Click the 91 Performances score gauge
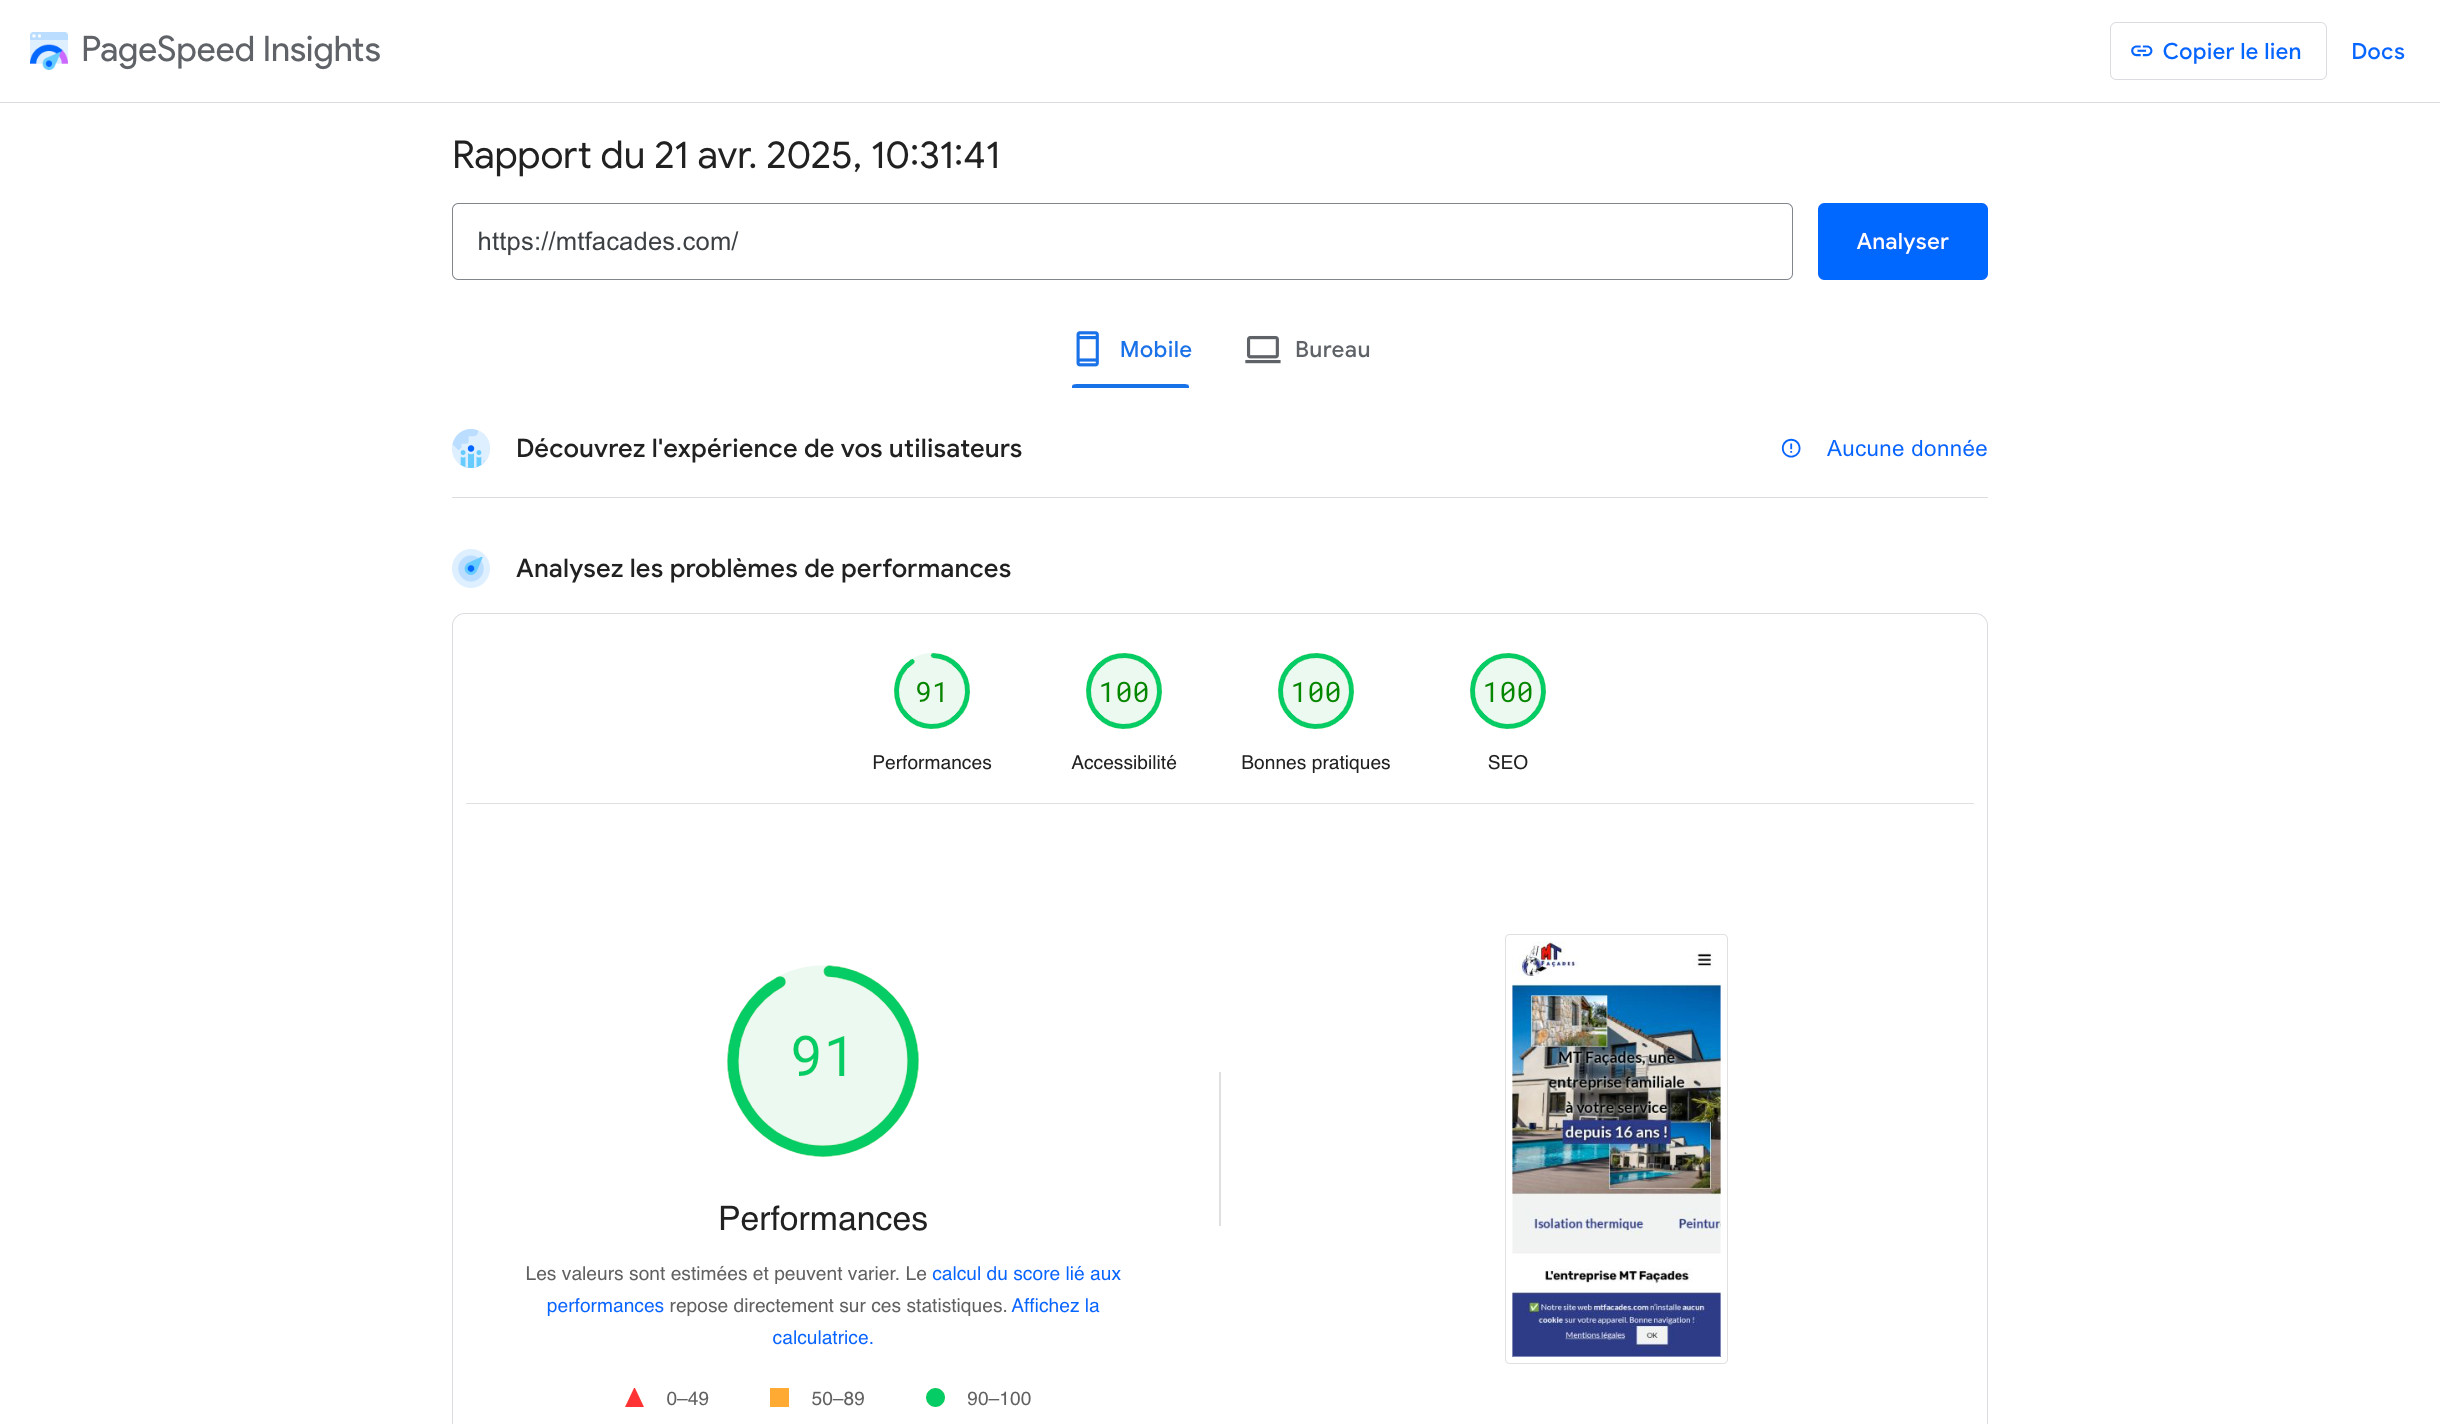Screen dimensions: 2440x1424 click(822, 1060)
